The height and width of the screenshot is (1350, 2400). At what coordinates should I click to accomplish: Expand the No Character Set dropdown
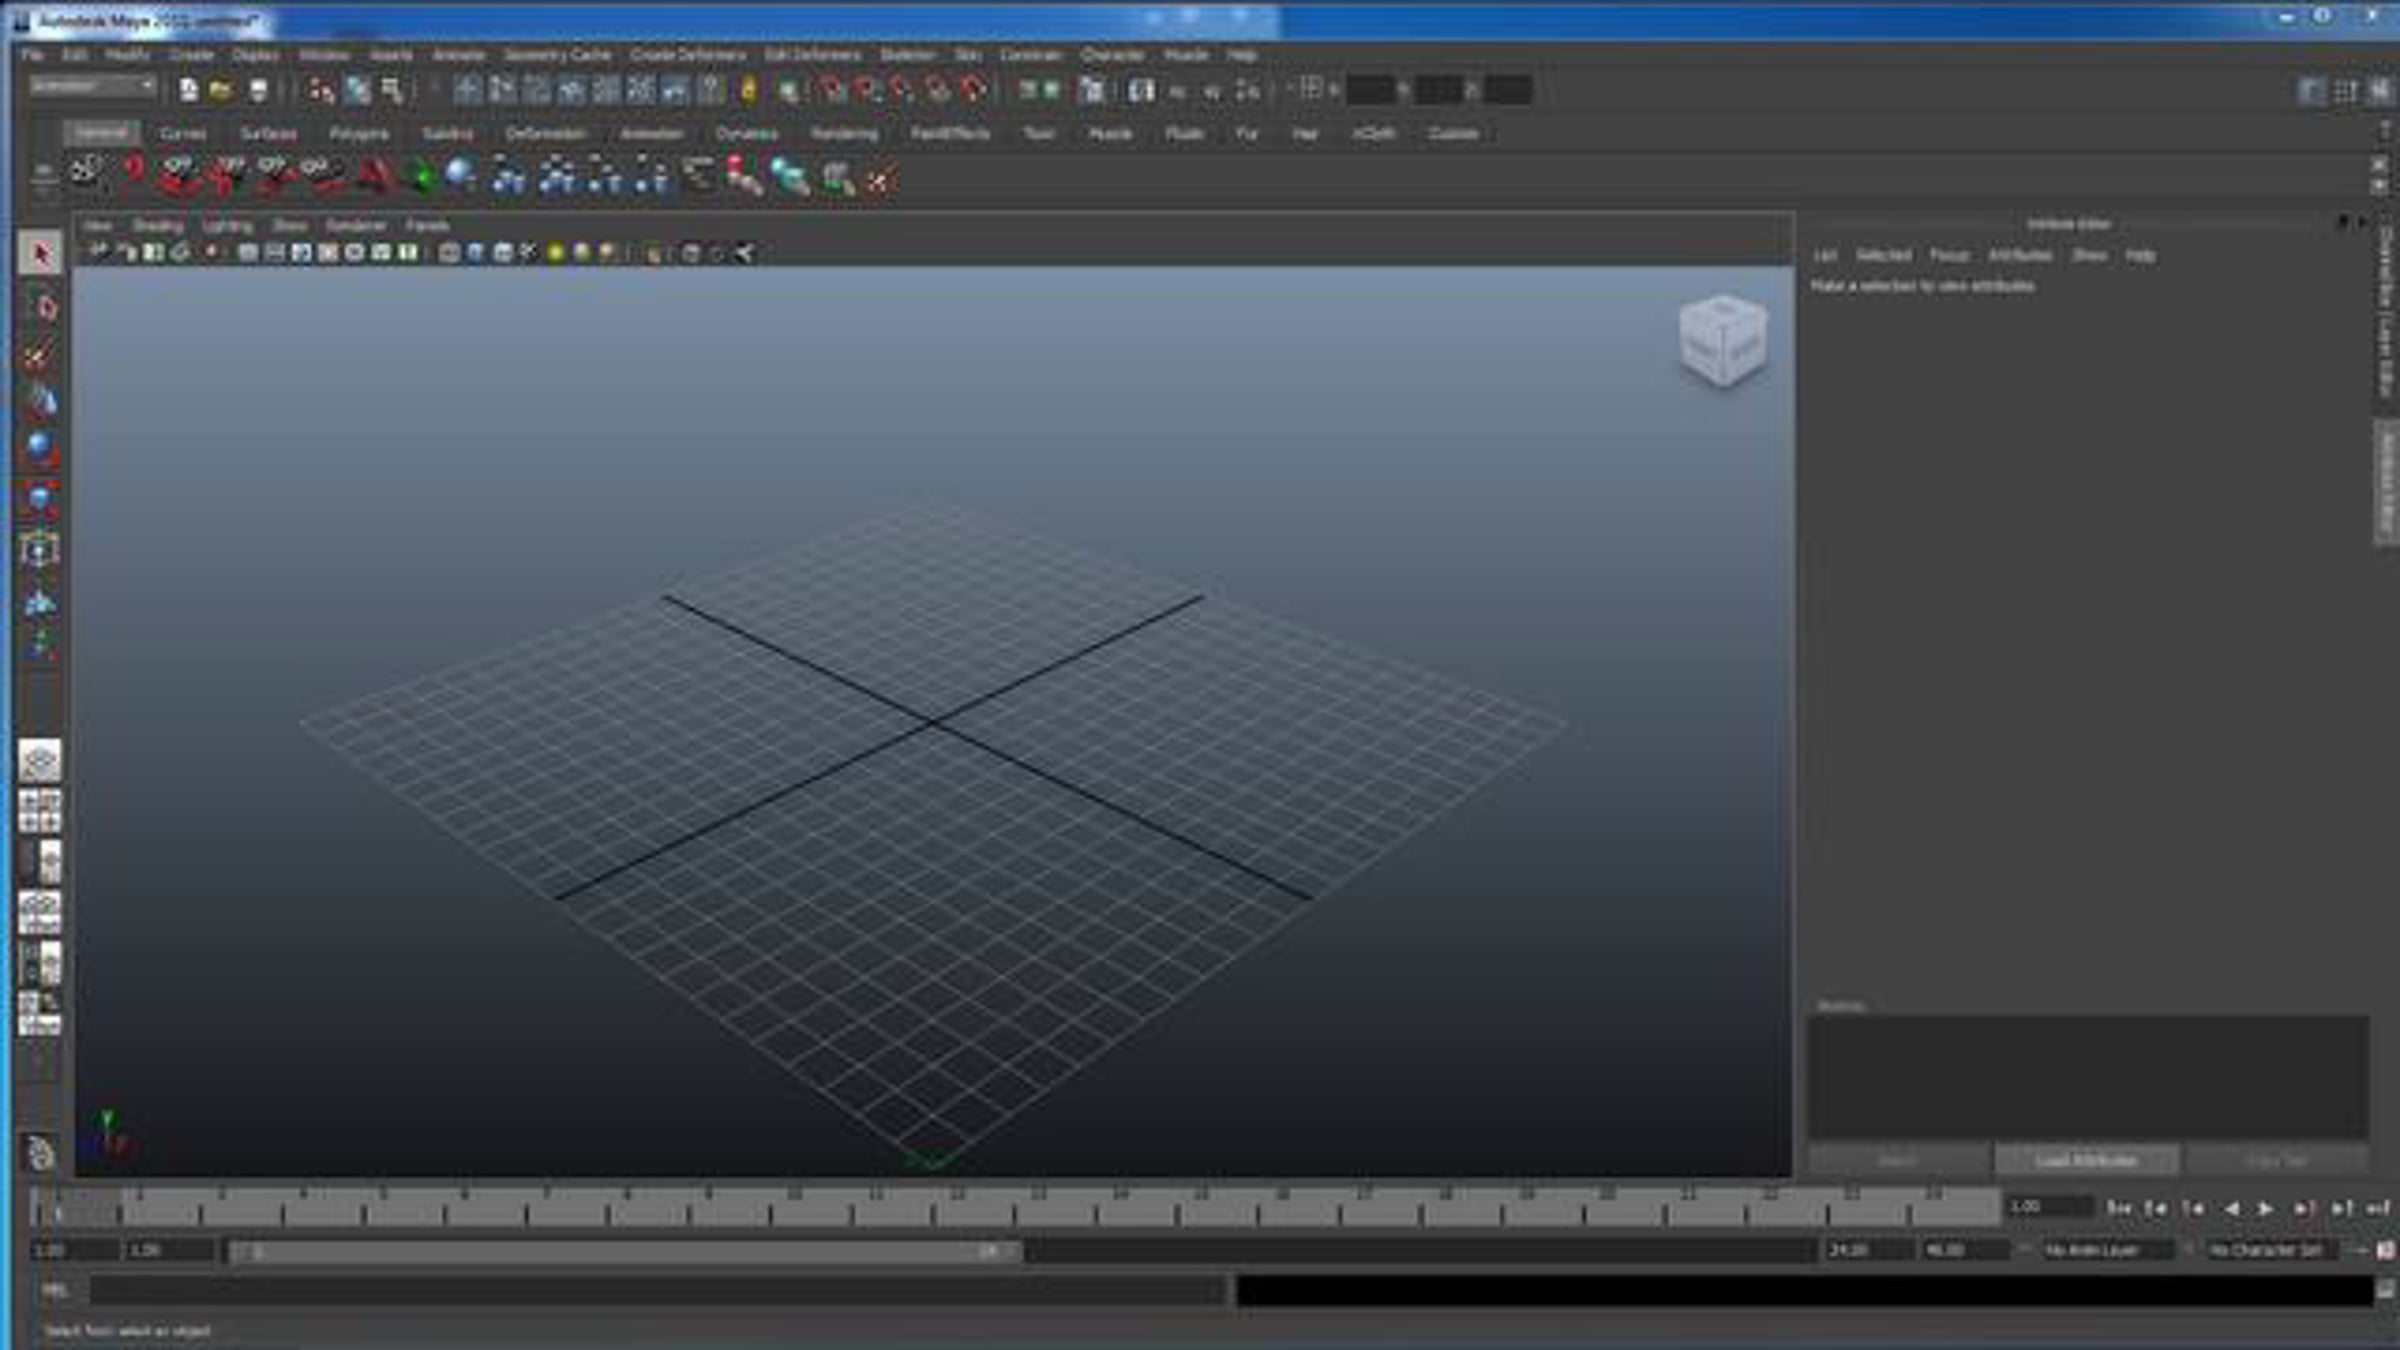tap(2270, 1250)
